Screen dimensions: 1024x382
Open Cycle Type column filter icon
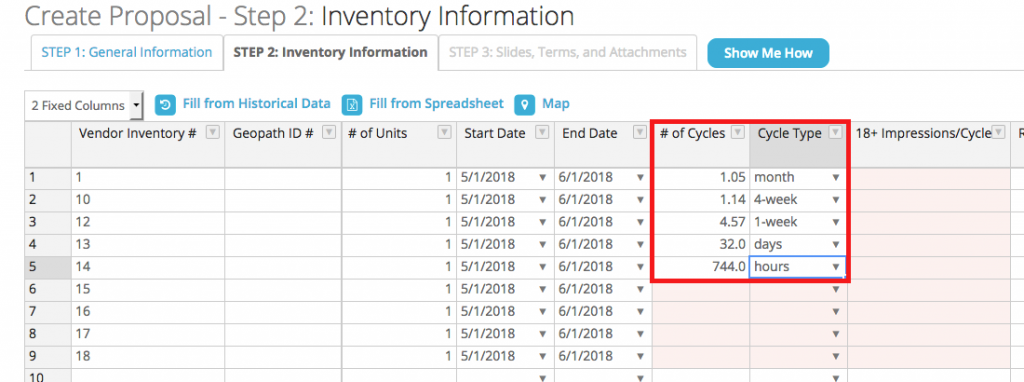[835, 133]
